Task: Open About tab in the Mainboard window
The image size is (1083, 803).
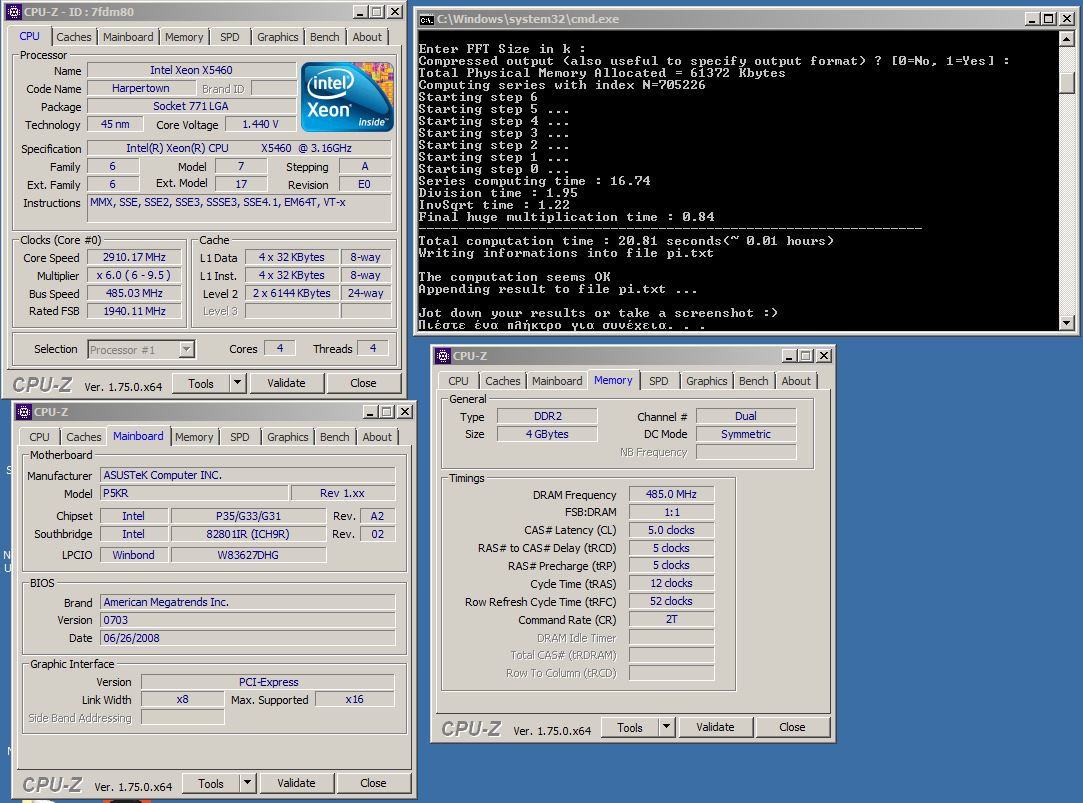Action: pyautogui.click(x=377, y=437)
